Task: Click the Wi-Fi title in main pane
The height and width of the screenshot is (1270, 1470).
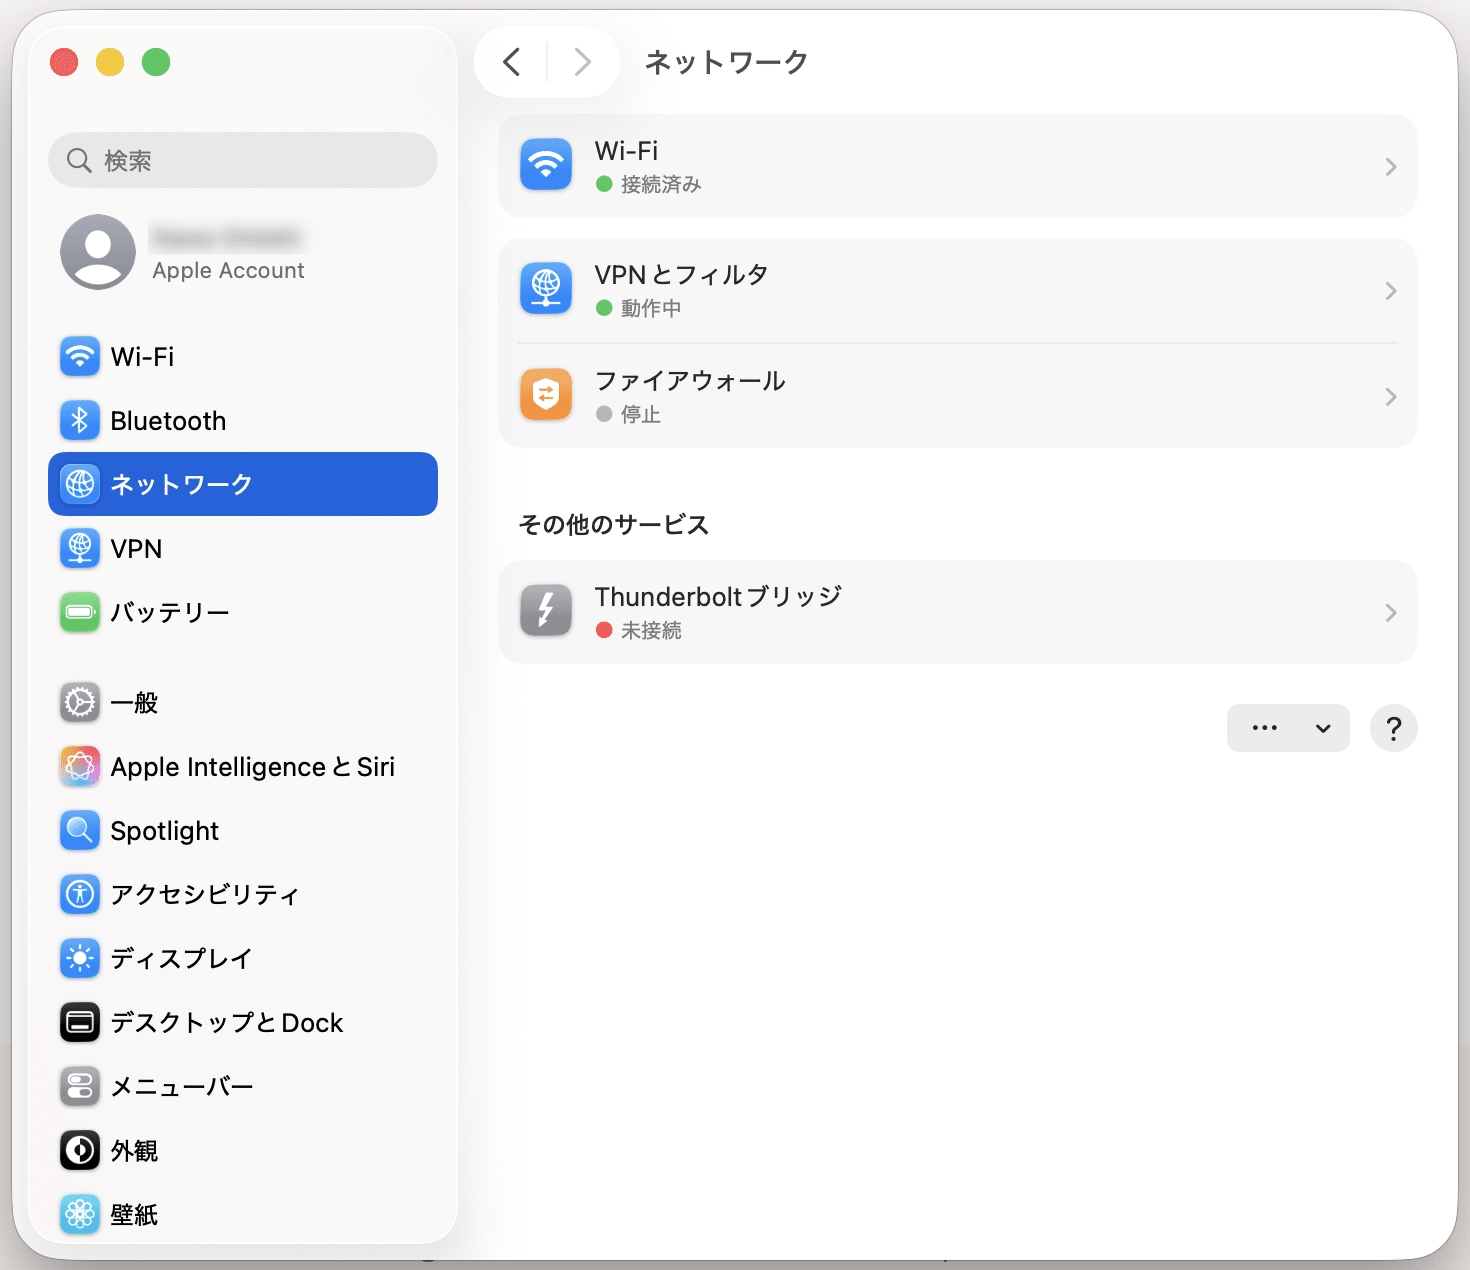Action: [x=626, y=151]
